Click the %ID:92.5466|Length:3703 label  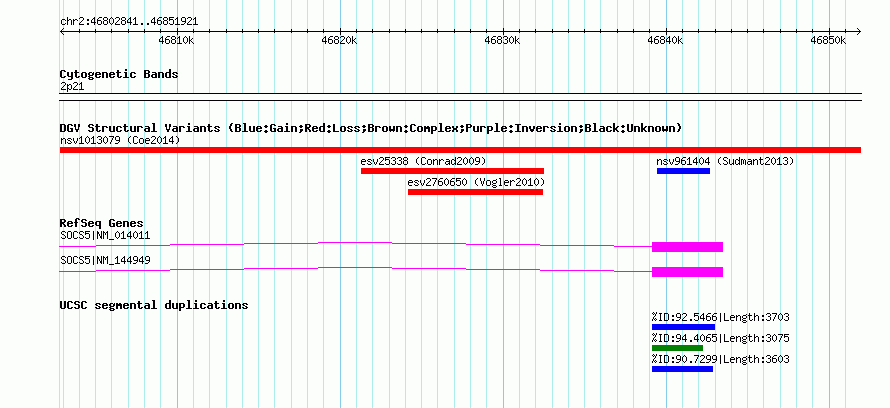[720, 317]
